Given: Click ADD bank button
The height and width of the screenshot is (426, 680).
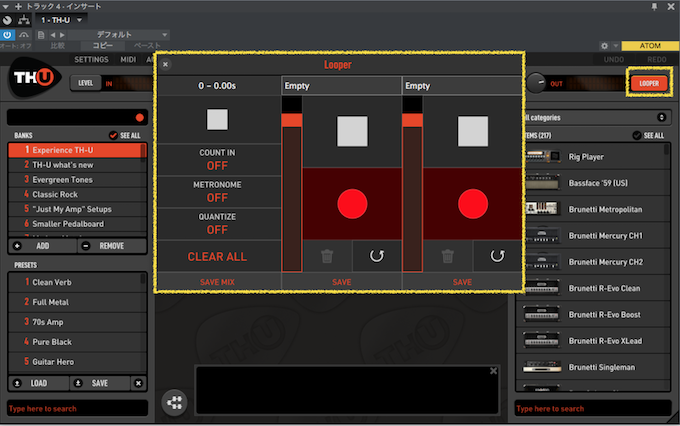Looking at the screenshot, I should 42,246.
